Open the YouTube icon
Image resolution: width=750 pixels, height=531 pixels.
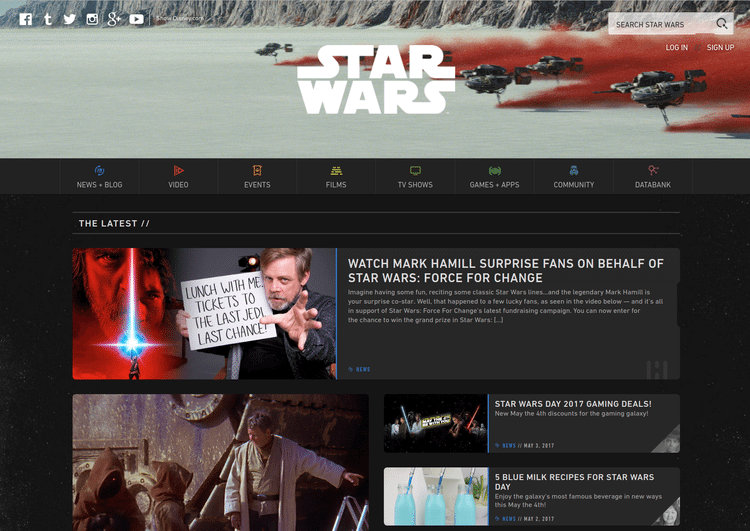(x=136, y=19)
